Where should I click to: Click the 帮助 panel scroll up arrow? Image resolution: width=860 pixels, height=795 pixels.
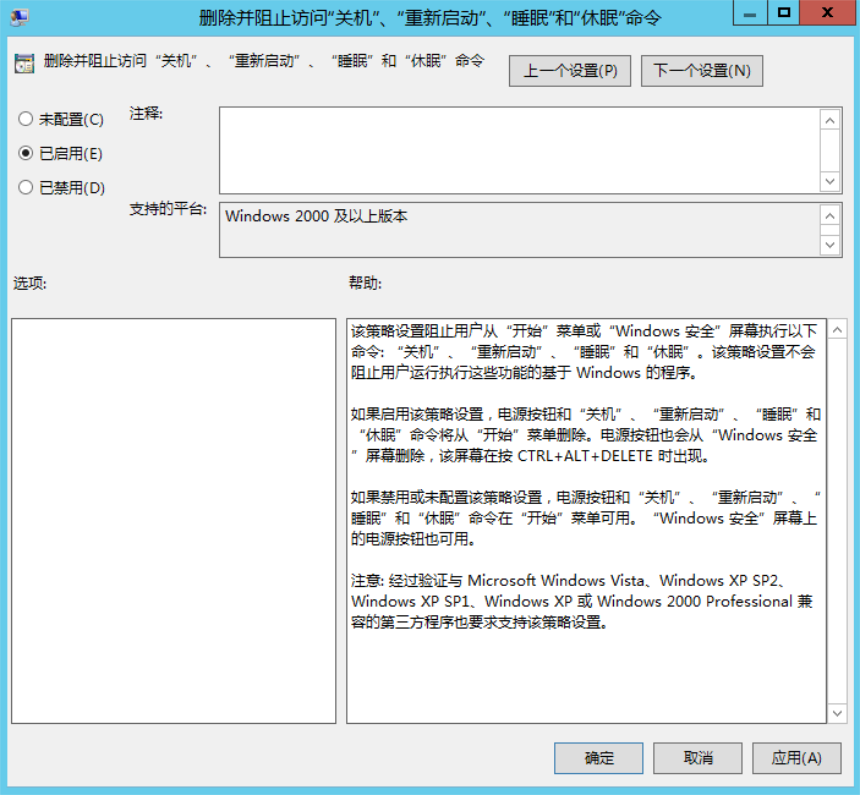click(837, 330)
